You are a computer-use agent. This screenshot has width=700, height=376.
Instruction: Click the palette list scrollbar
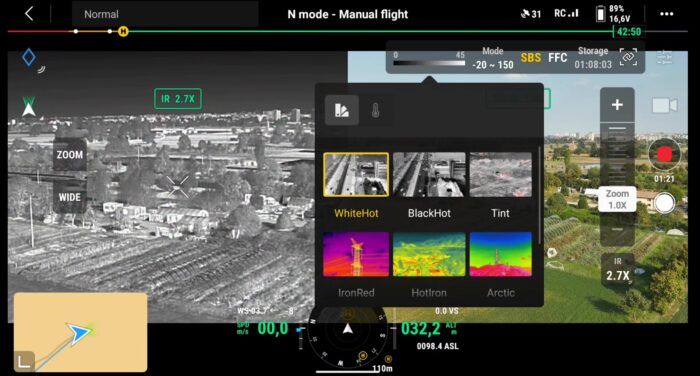pyautogui.click(x=540, y=195)
